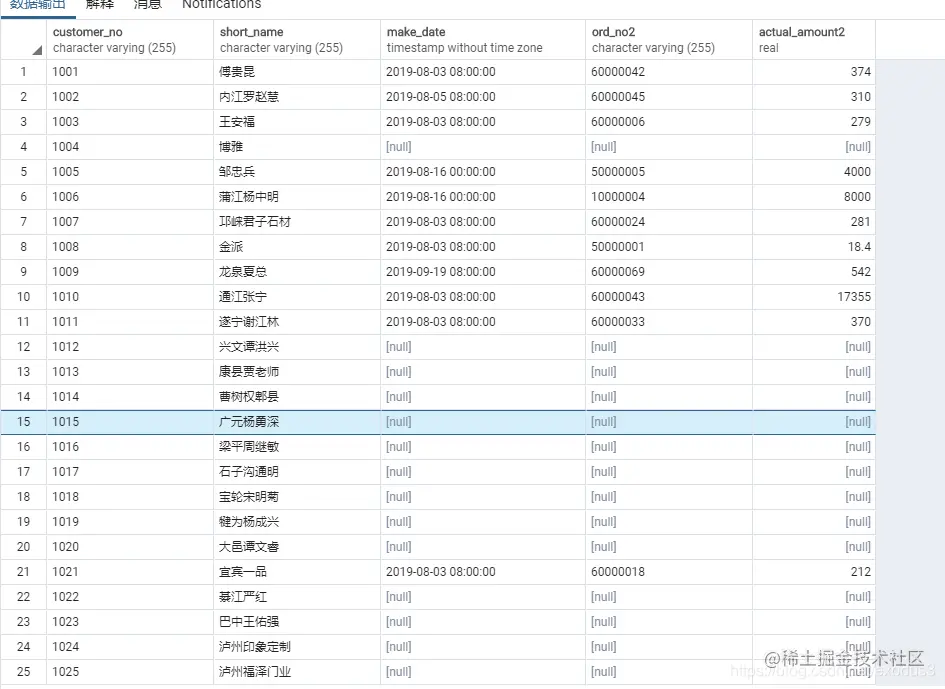Click ord_no2 cell 10000004
Screen dimensions: 945x689
pos(669,197)
